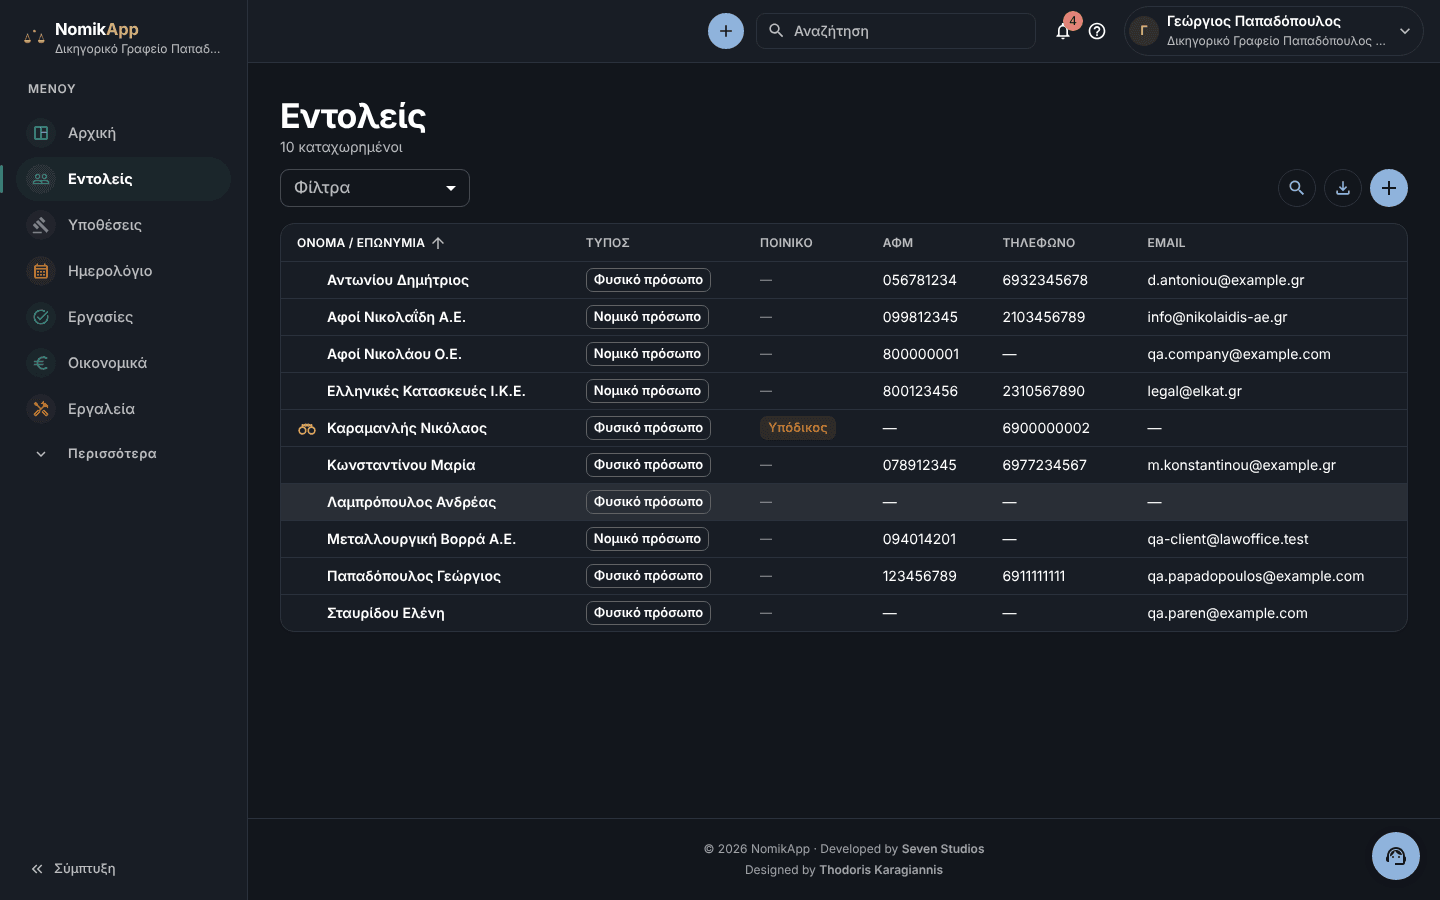Add a new client with the plus button
1440x900 pixels.
pyautogui.click(x=1389, y=188)
